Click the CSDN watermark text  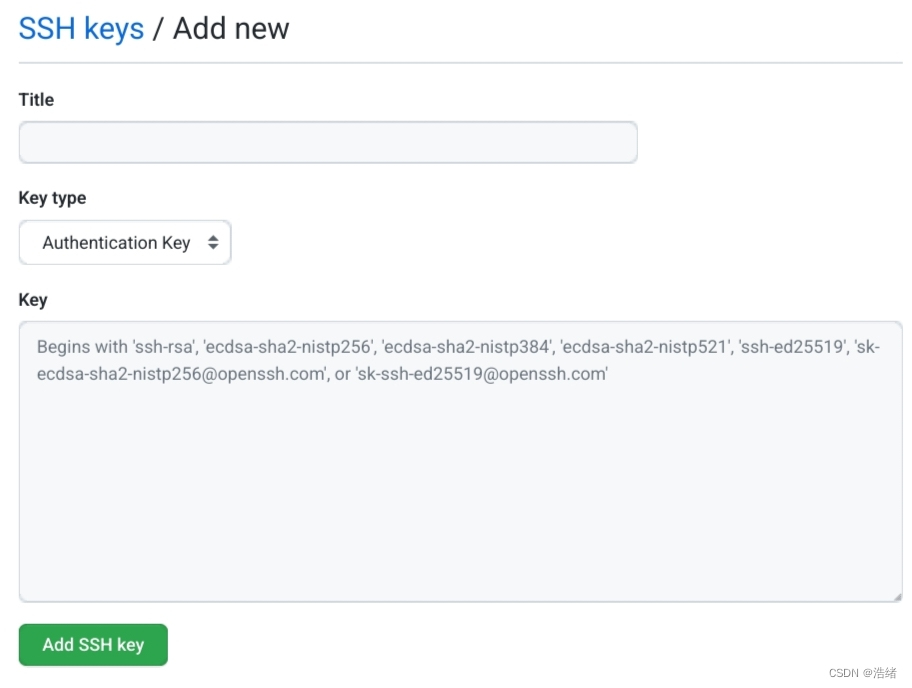pyautogui.click(x=863, y=673)
